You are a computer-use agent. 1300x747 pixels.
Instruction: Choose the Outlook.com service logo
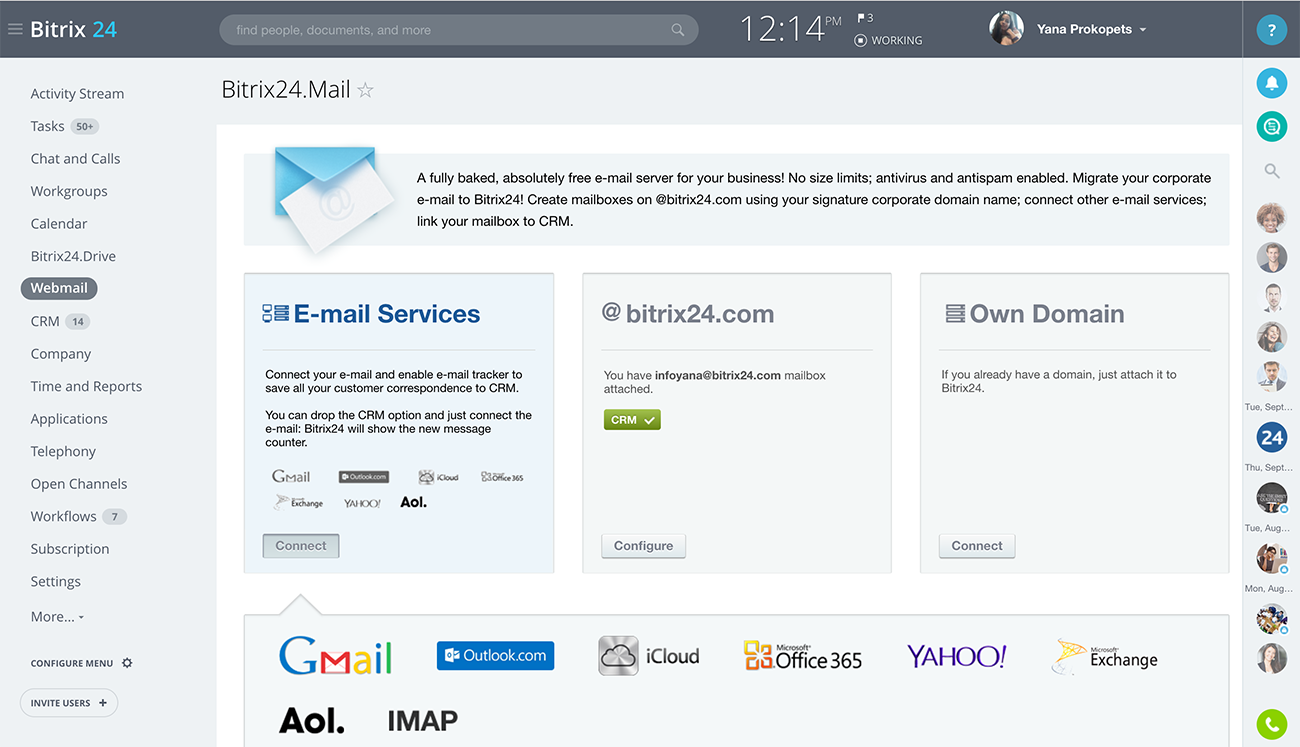[x=495, y=656]
